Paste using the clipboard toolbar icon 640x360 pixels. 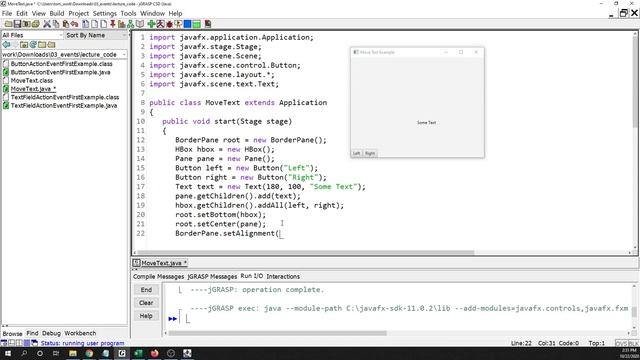pyautogui.click(x=66, y=24)
